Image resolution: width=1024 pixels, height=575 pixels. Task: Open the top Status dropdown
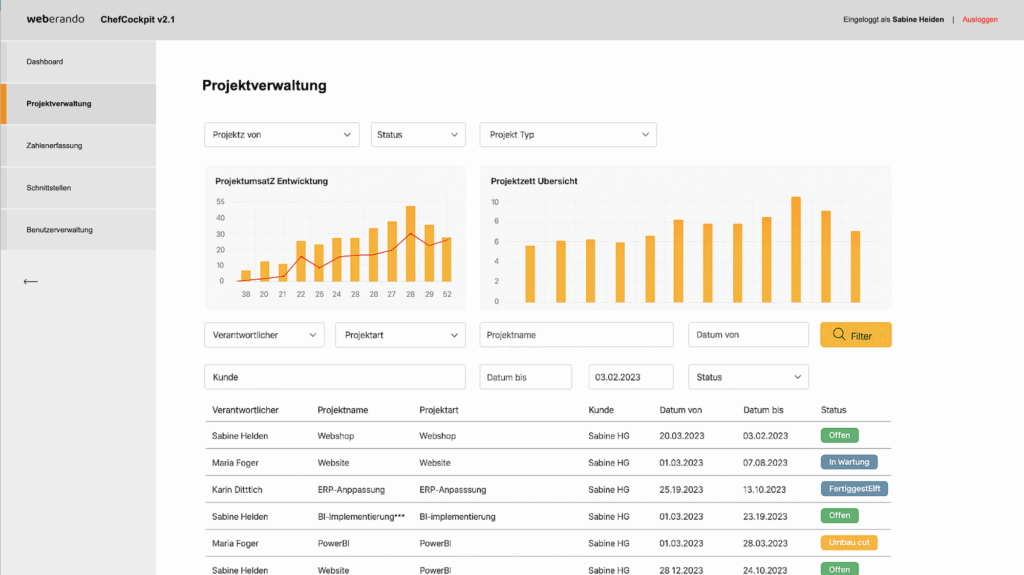pyautogui.click(x=418, y=134)
